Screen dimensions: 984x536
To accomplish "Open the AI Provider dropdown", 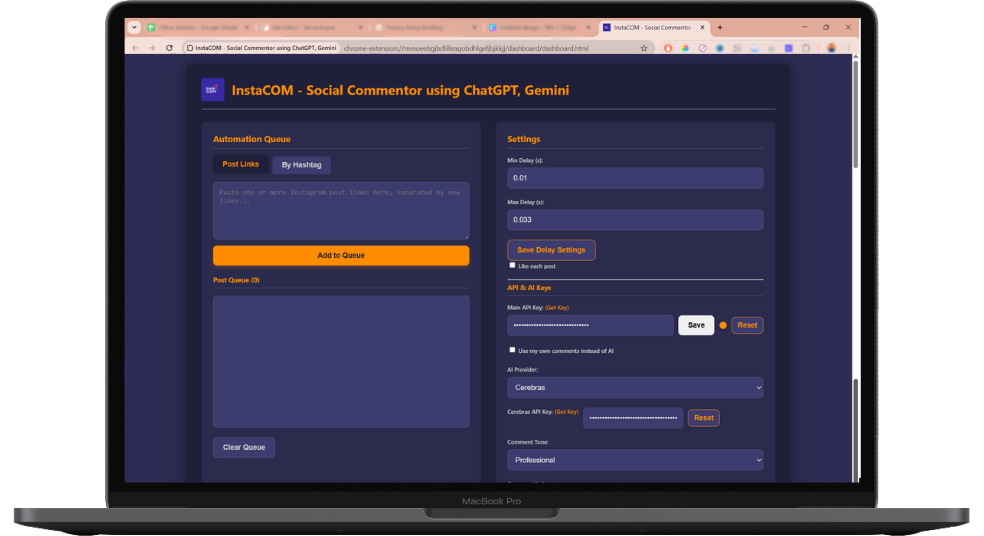I will (635, 387).
